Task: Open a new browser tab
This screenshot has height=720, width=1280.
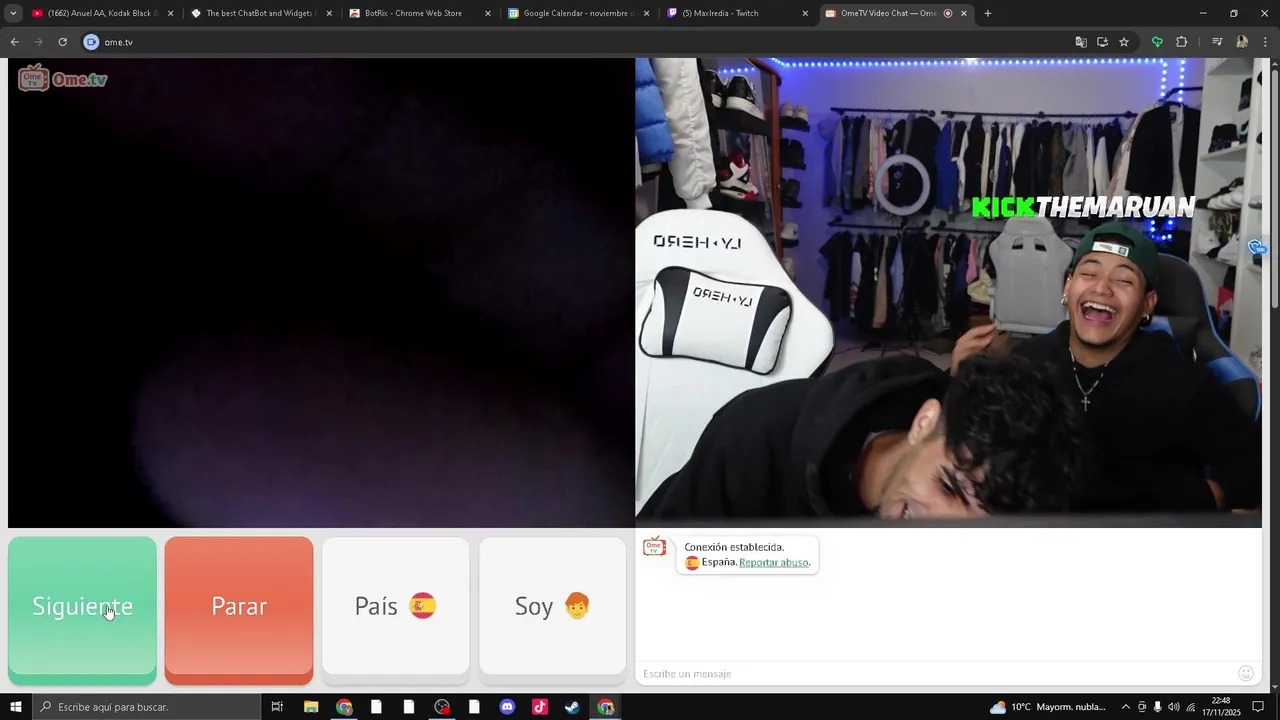Action: click(x=988, y=13)
